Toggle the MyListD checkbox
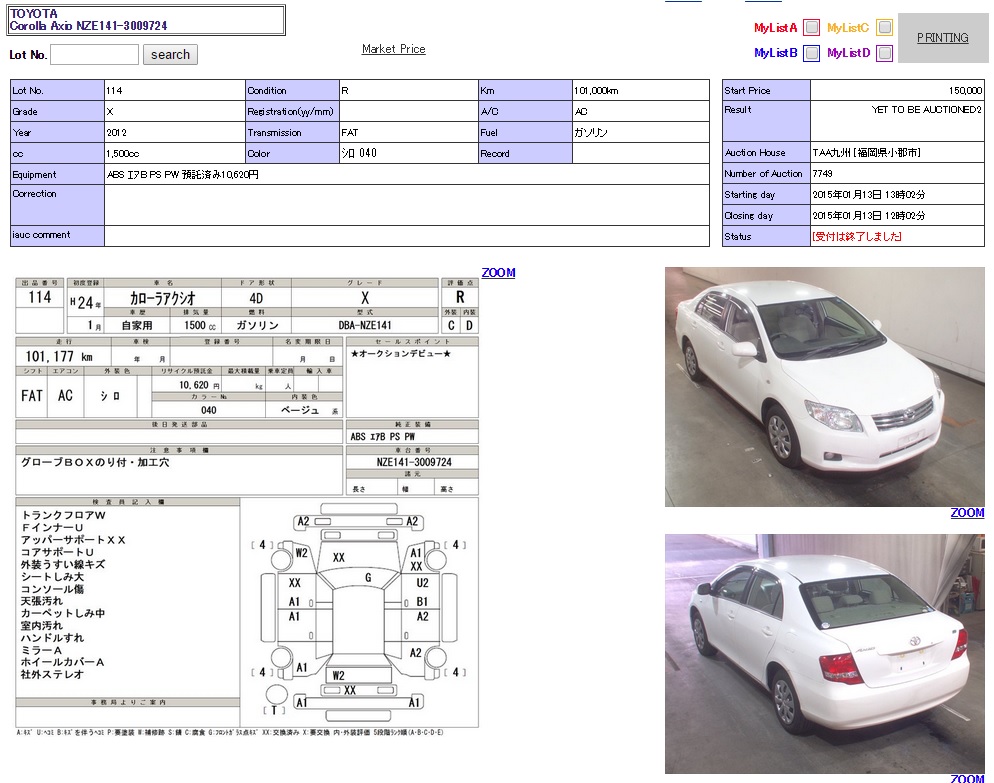The height and width of the screenshot is (783, 994). point(884,53)
